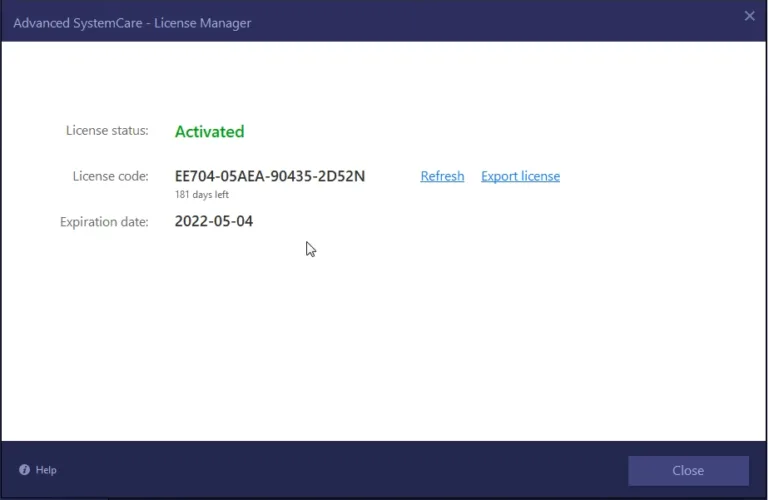Click the Advanced SystemCare - License Manager title
The height and width of the screenshot is (500, 769).
[x=132, y=22]
